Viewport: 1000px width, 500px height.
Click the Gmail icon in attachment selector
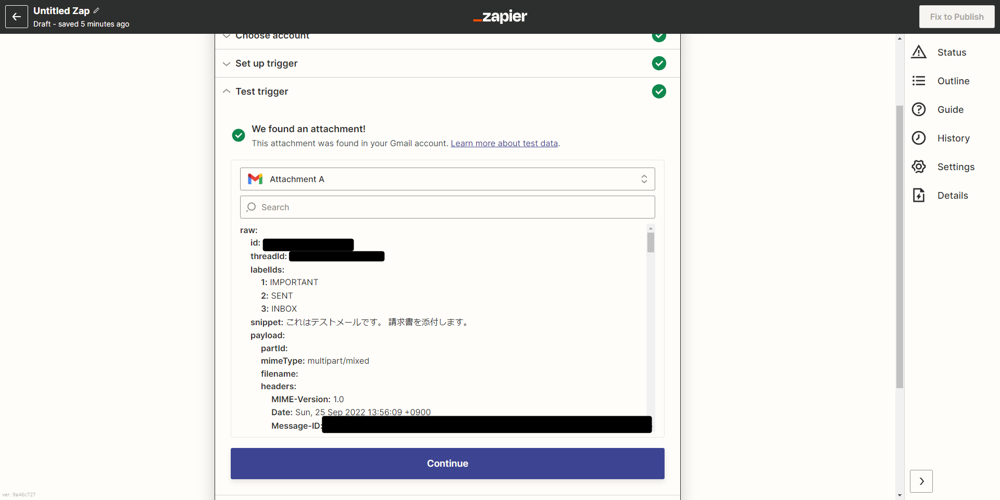(255, 179)
